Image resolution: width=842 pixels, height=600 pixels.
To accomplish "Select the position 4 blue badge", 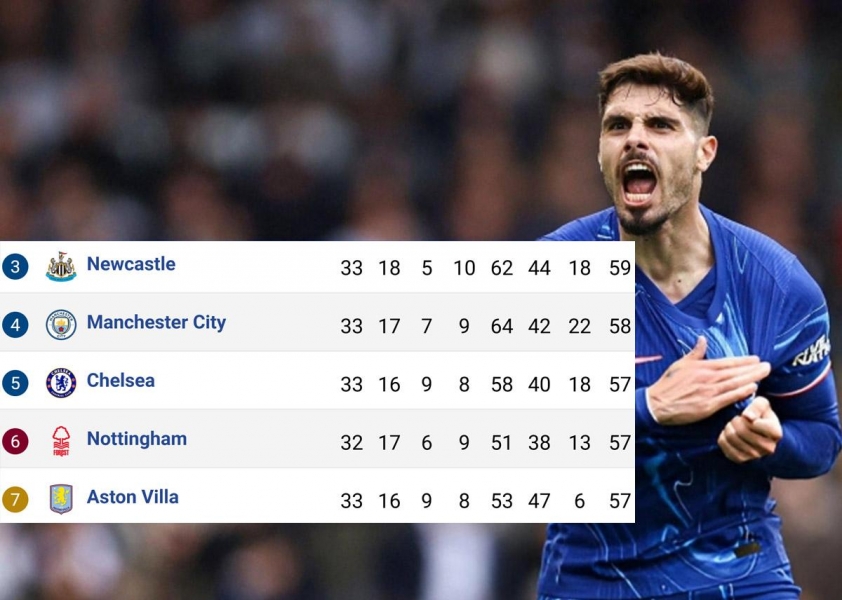I will (x=15, y=324).
